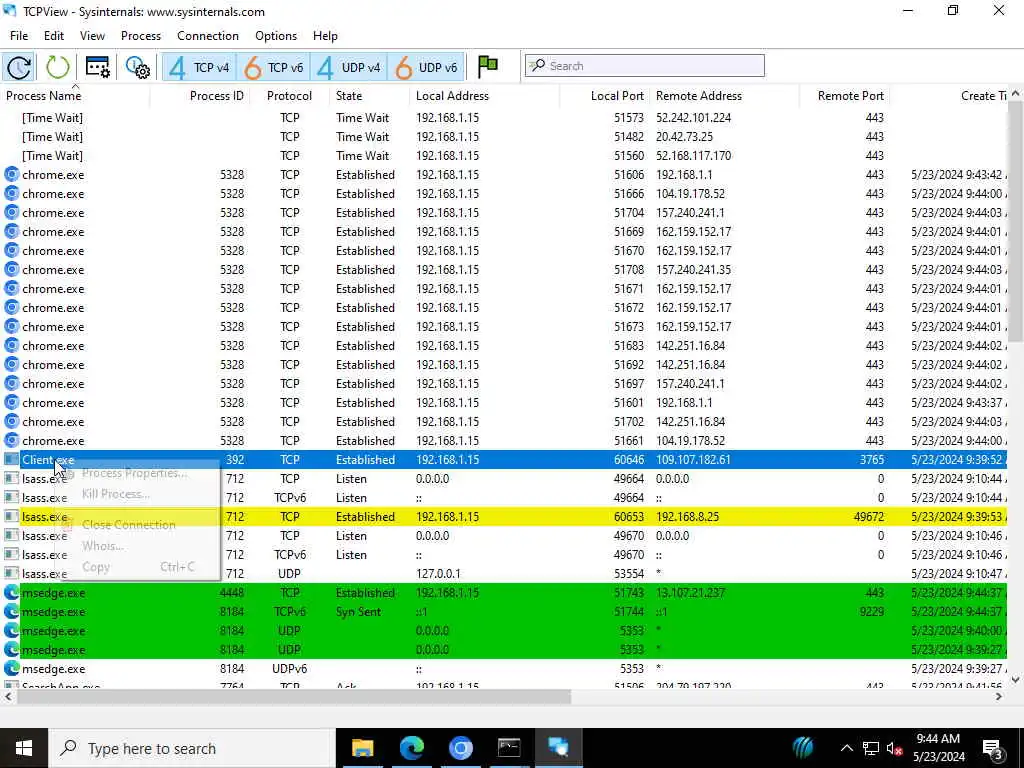Choose Whois in context menu
The image size is (1024, 768).
103,546
